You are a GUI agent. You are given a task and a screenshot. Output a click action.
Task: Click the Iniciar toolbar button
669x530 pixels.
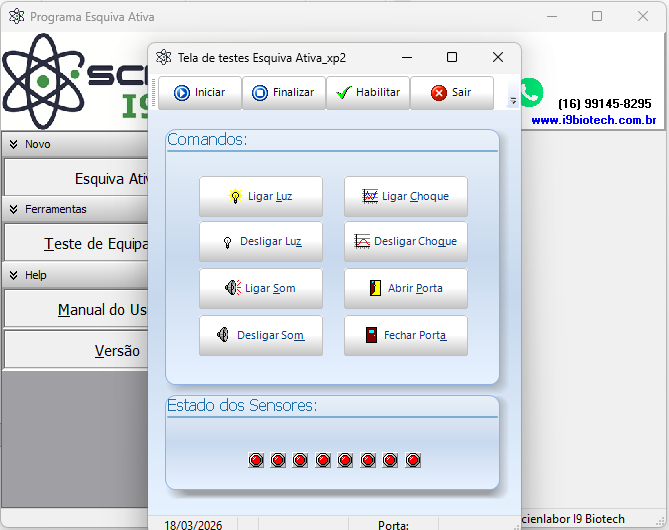199,93
